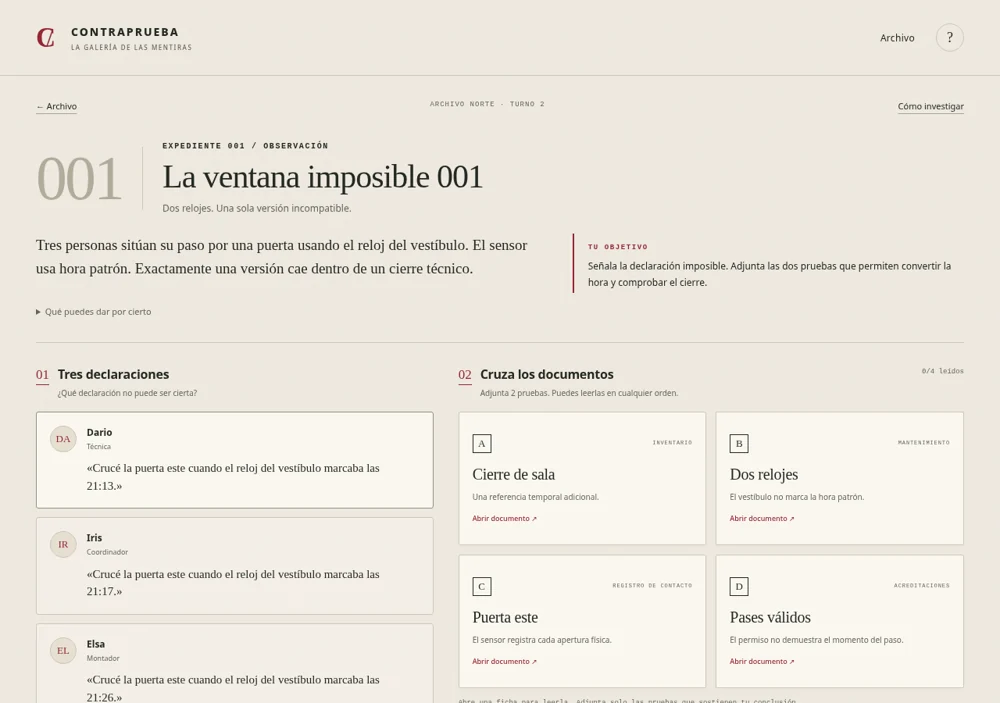This screenshot has width=1000, height=703.
Task: Click the Puerta este card title
Action: coord(505,618)
